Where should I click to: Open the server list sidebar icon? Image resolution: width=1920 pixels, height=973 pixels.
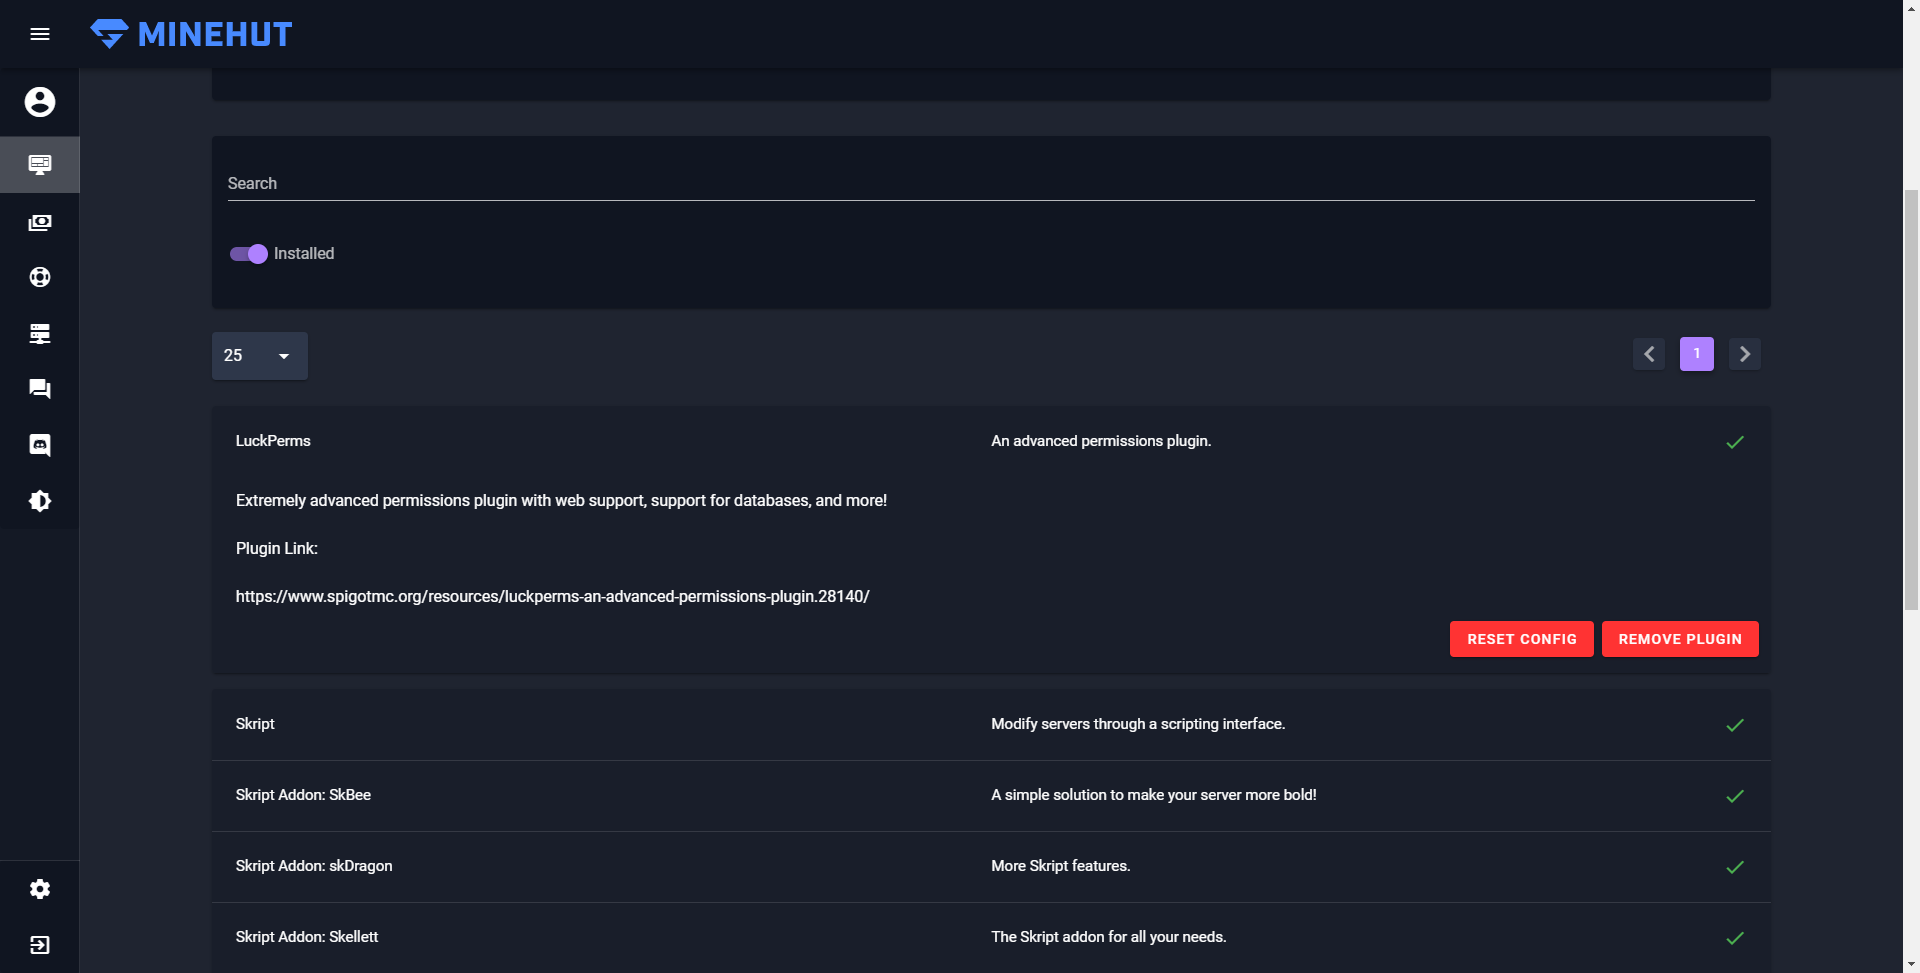coord(40,333)
